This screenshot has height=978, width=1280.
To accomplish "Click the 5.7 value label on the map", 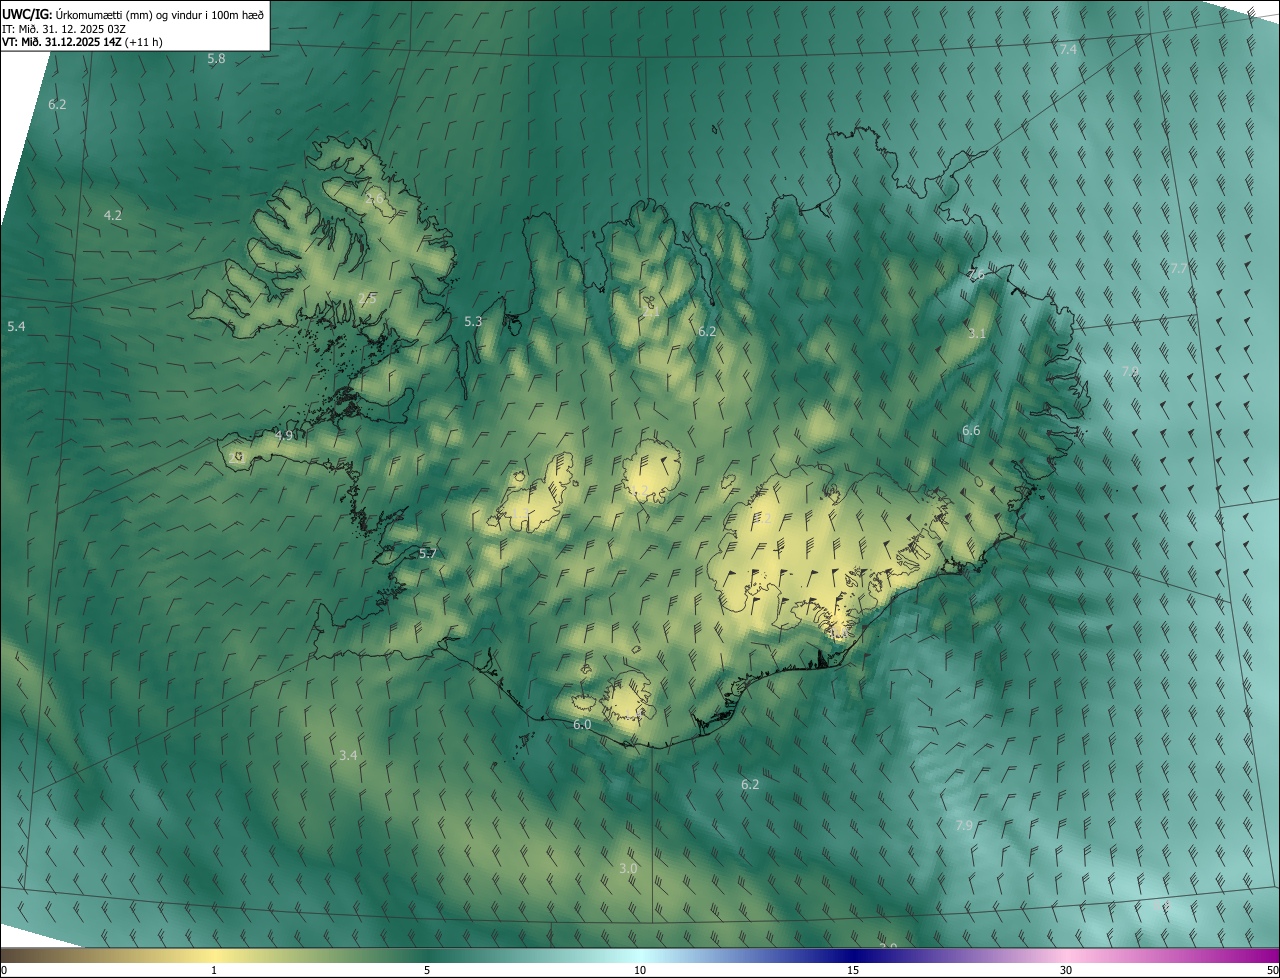I will (428, 553).
